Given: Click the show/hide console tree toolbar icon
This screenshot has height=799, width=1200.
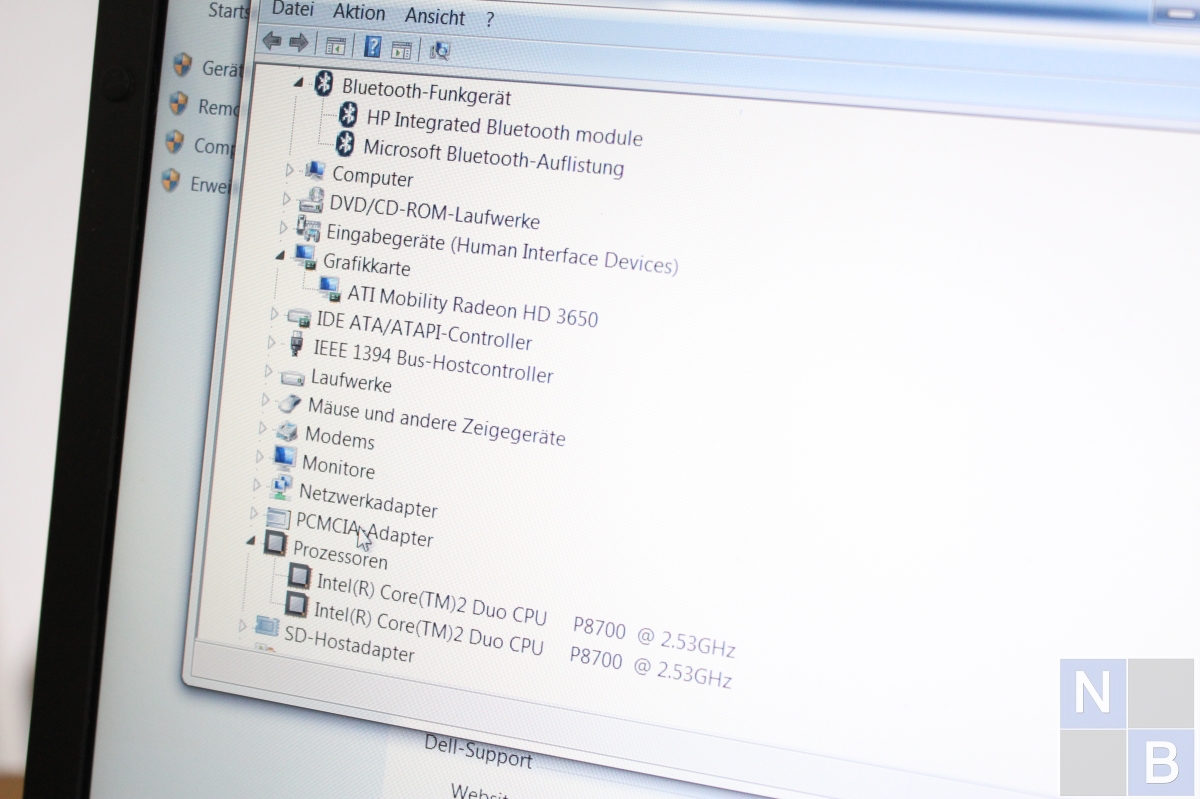Looking at the screenshot, I should click(335, 45).
